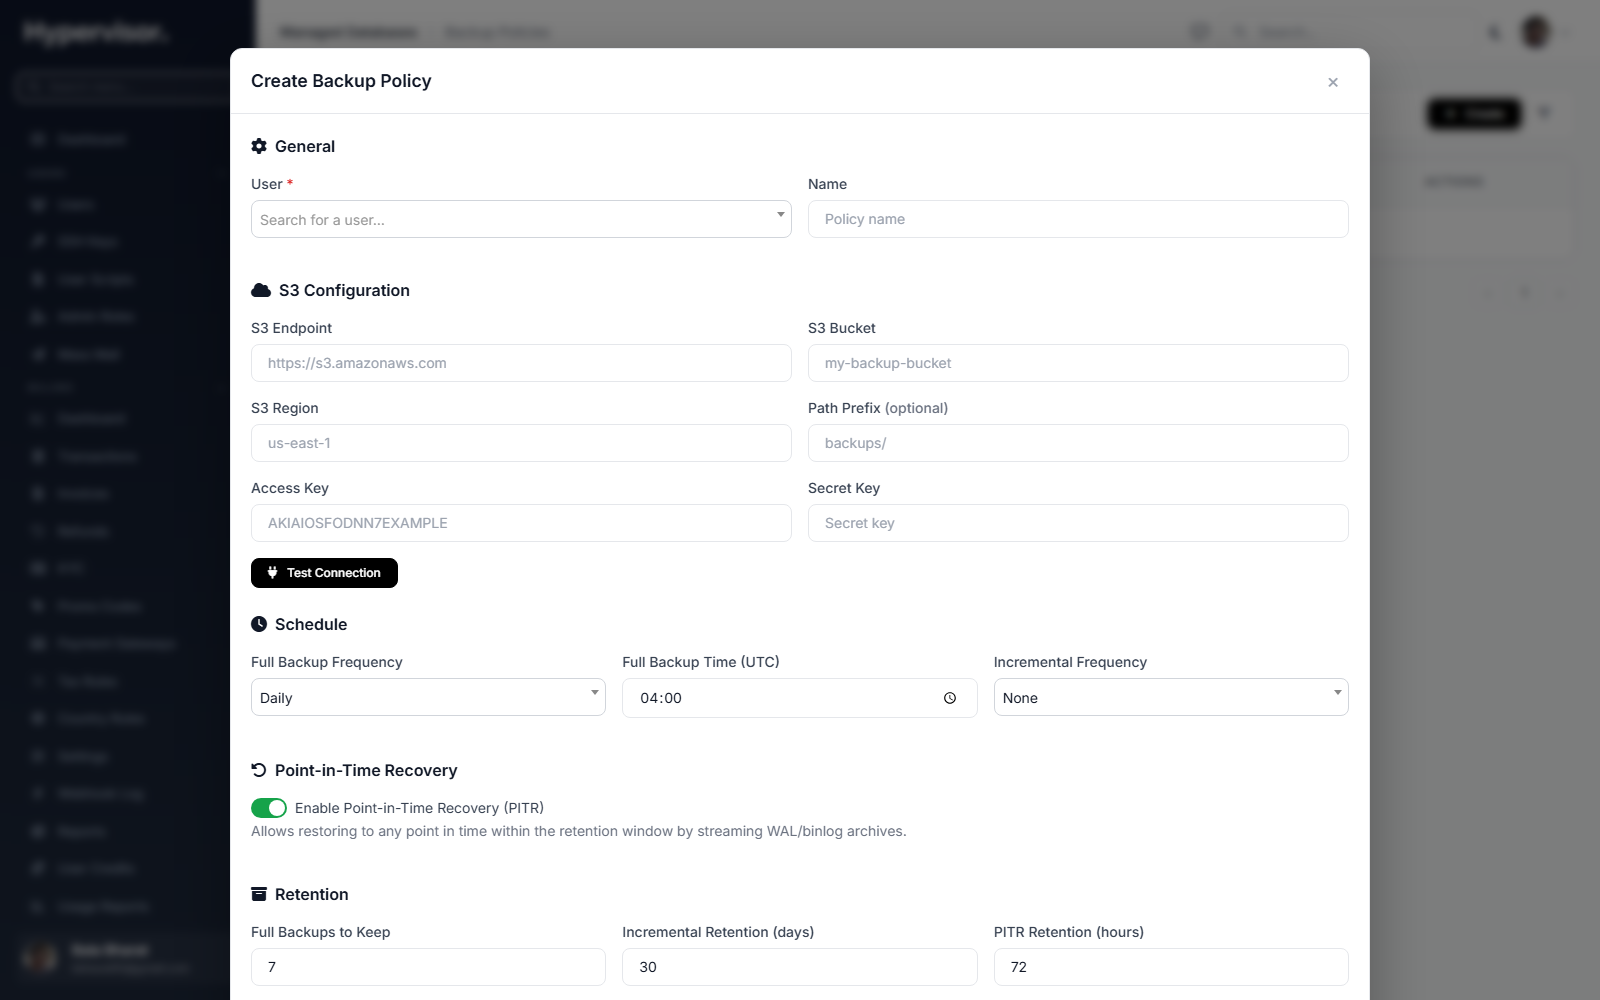Click the Secret Key input field
Screen dimensions: 1600x1000
(1078, 523)
